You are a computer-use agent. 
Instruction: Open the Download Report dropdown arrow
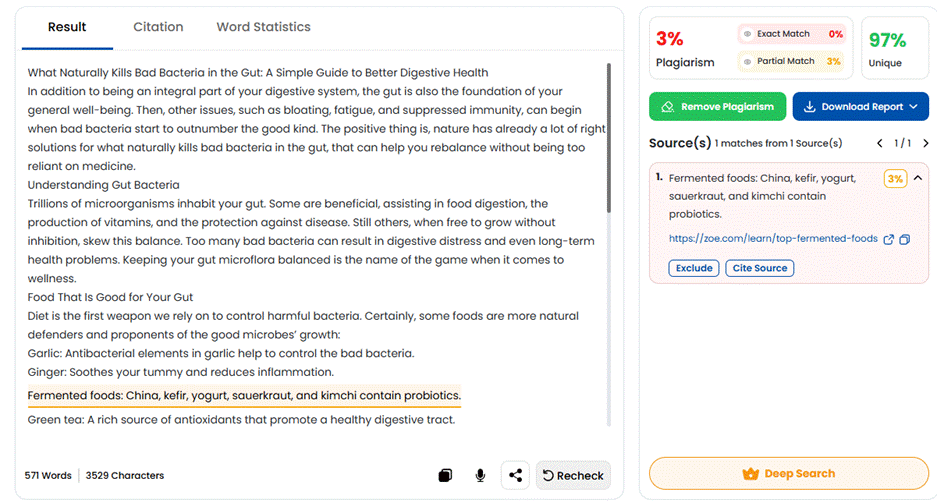(913, 107)
